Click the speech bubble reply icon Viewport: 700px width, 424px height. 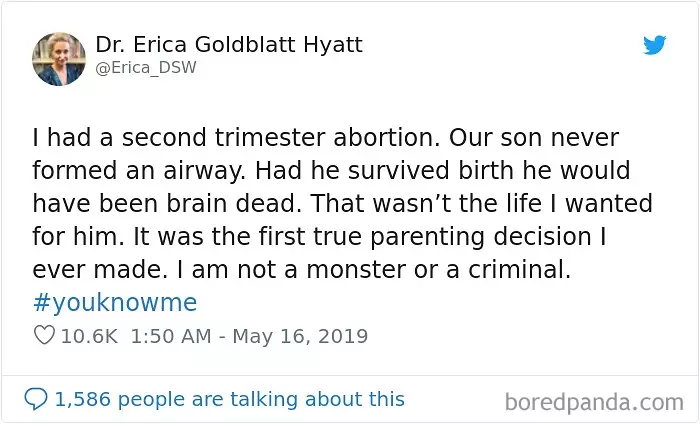[36, 399]
